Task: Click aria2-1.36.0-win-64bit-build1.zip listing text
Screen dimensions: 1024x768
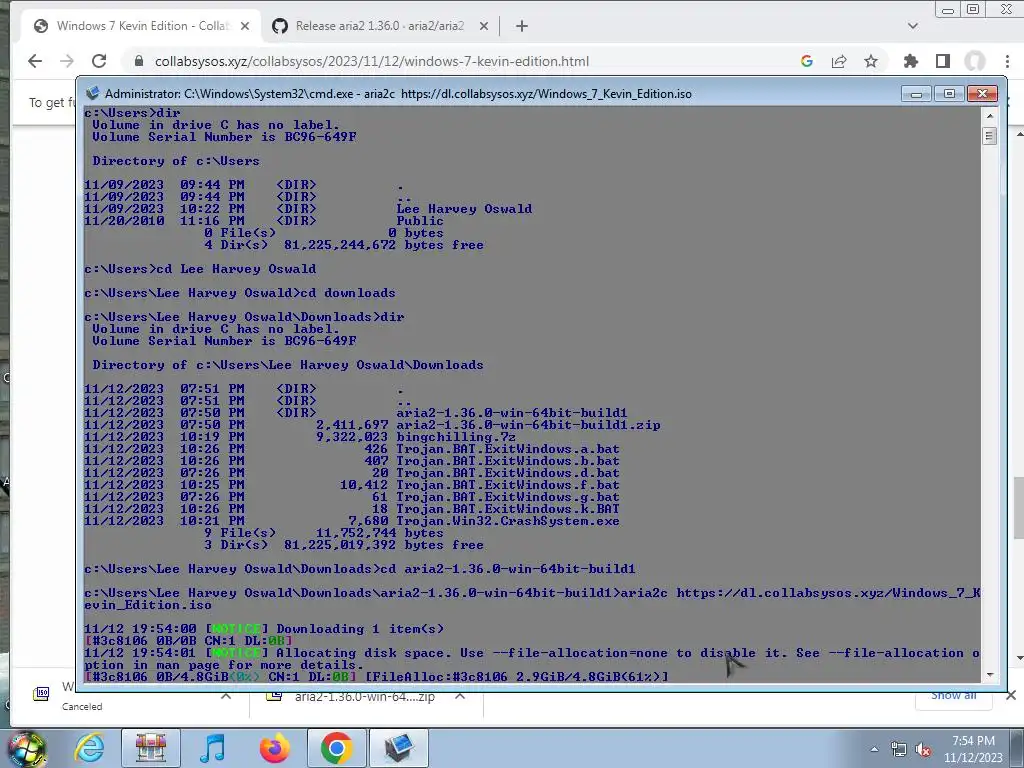Action: pyautogui.click(x=528, y=425)
